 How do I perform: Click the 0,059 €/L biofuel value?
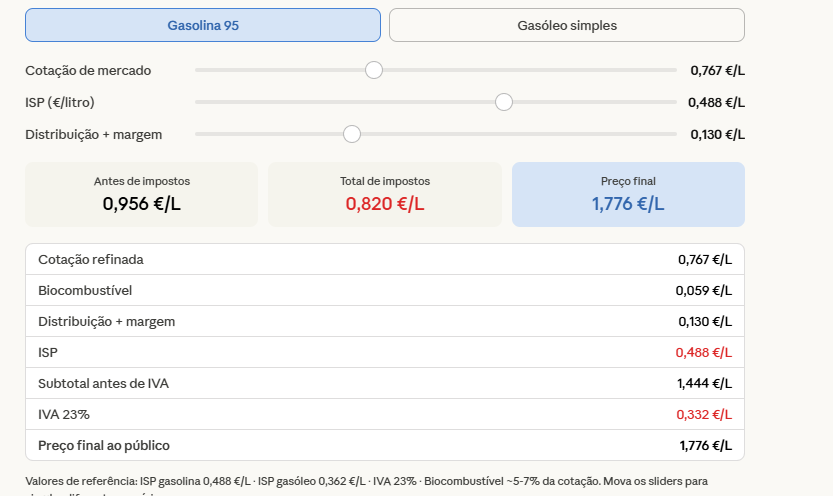(x=703, y=290)
